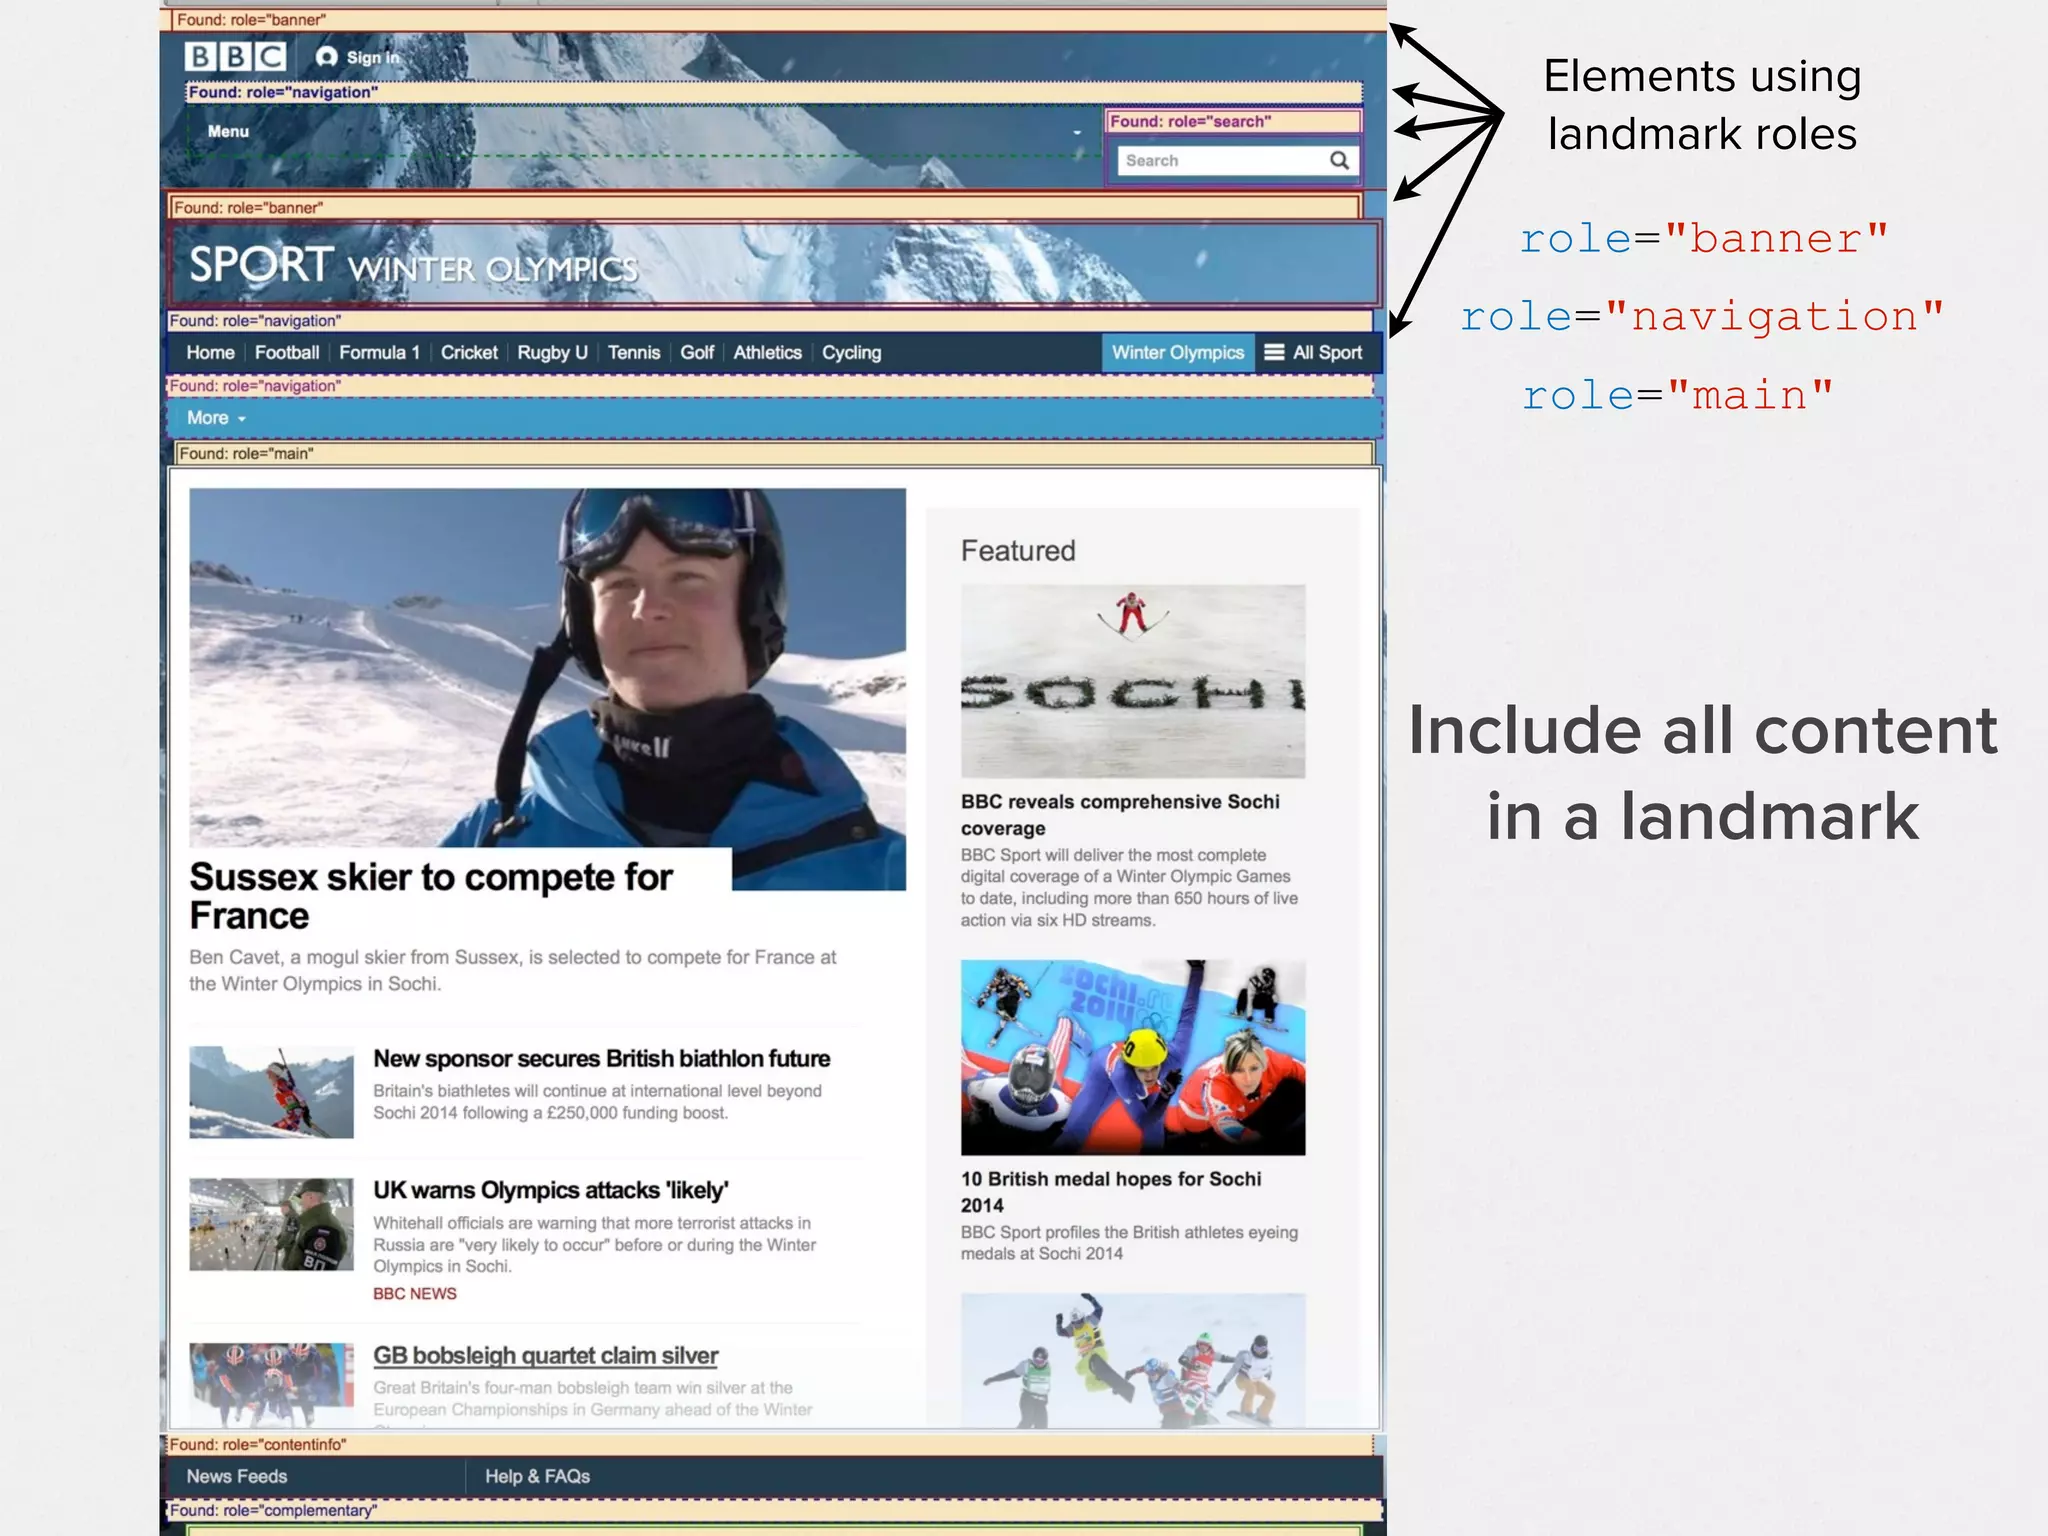Click the search magnifier icon
Image resolution: width=2048 pixels, height=1536 pixels.
click(1339, 160)
